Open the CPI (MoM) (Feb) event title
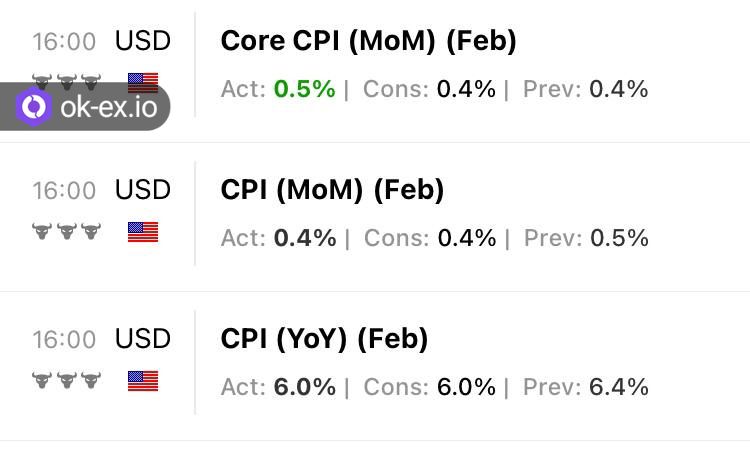The height and width of the screenshot is (449, 750). 332,190
